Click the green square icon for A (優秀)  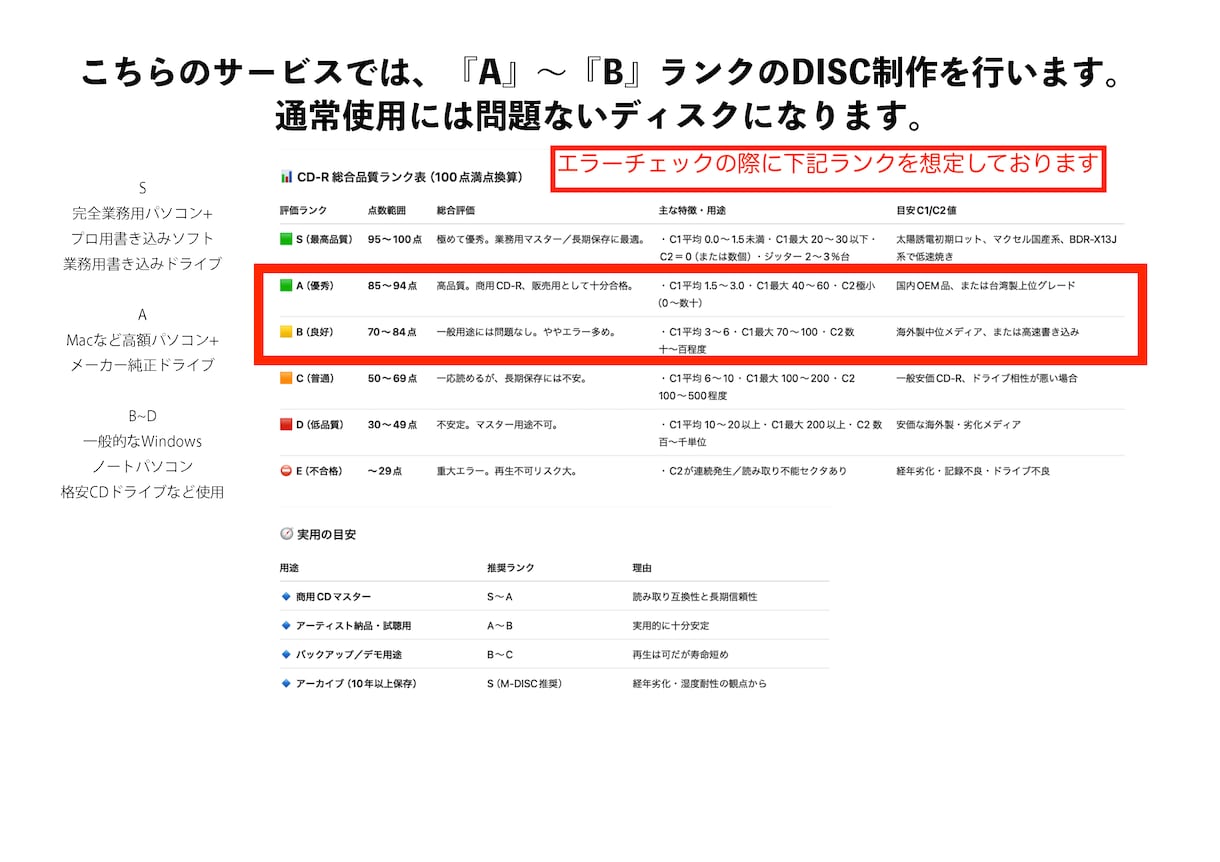pyautogui.click(x=286, y=286)
